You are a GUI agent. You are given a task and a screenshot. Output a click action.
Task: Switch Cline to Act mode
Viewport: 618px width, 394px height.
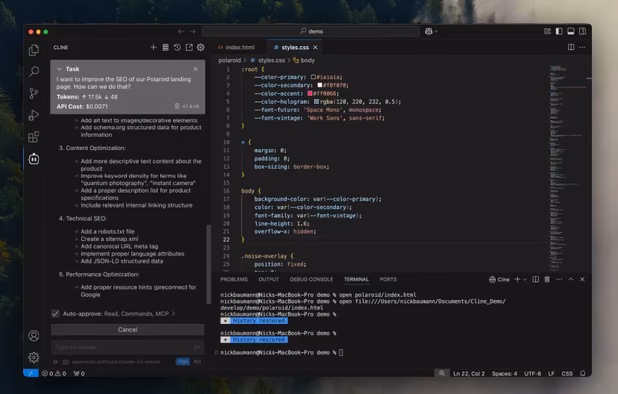point(197,362)
